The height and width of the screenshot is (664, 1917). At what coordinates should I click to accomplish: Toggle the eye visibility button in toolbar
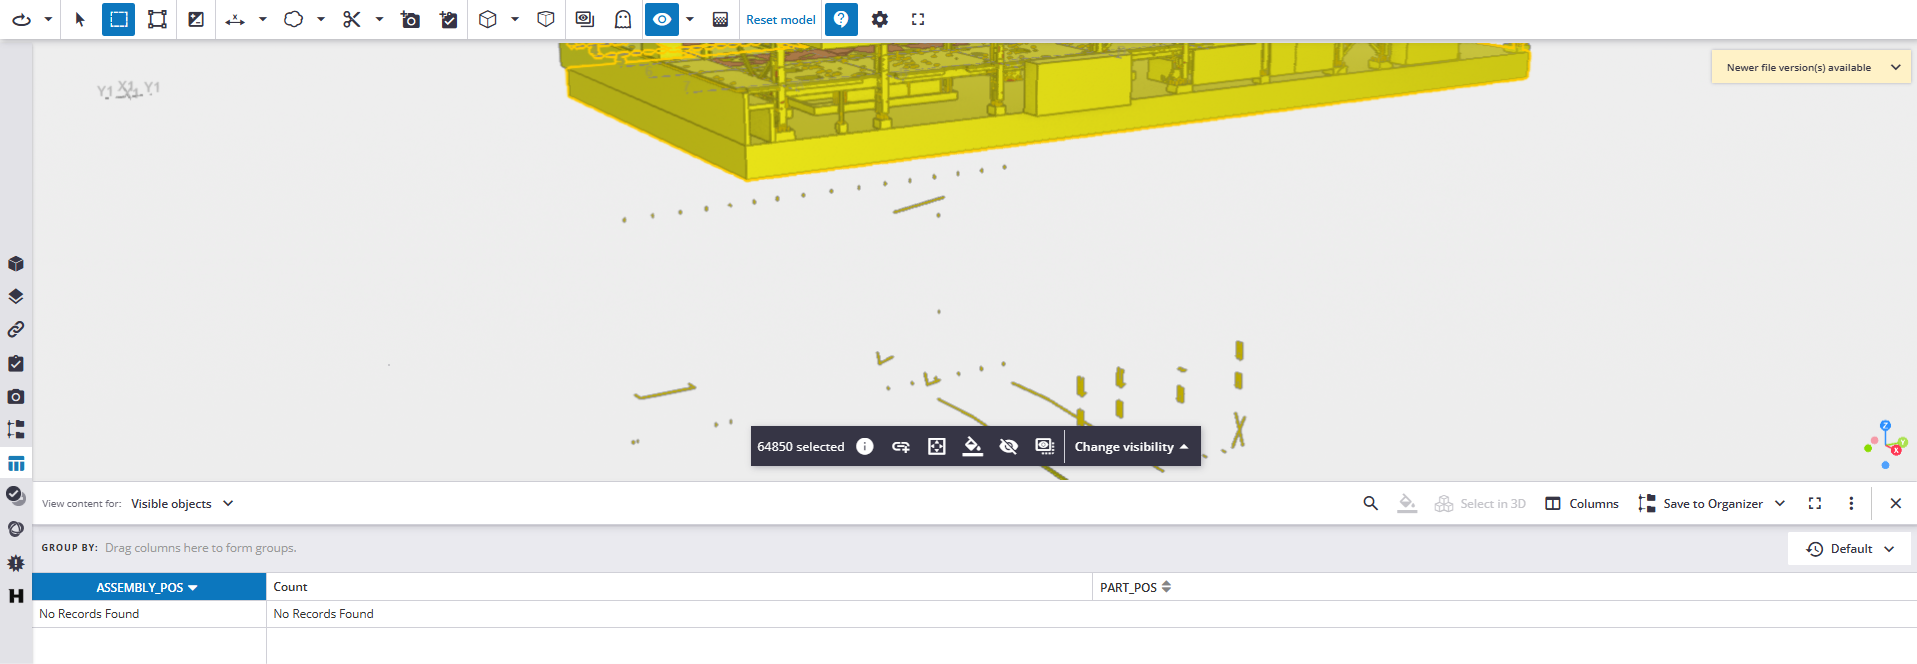click(x=662, y=19)
